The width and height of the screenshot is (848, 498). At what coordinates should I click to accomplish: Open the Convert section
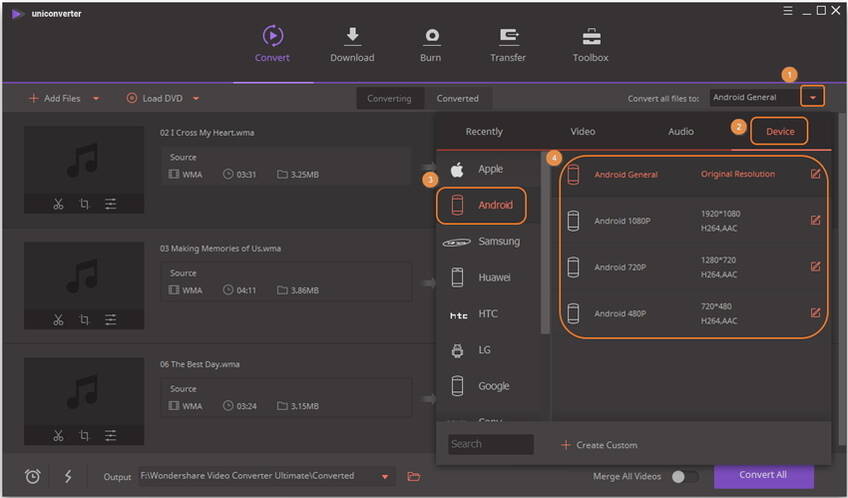pos(272,44)
